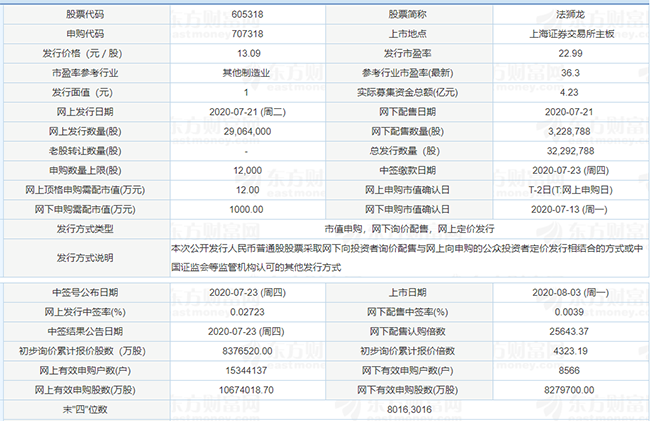The image size is (650, 421).
Task: Click payment date 2020-07-23 (周四) for 中签缴款日期
Action: 570,170
